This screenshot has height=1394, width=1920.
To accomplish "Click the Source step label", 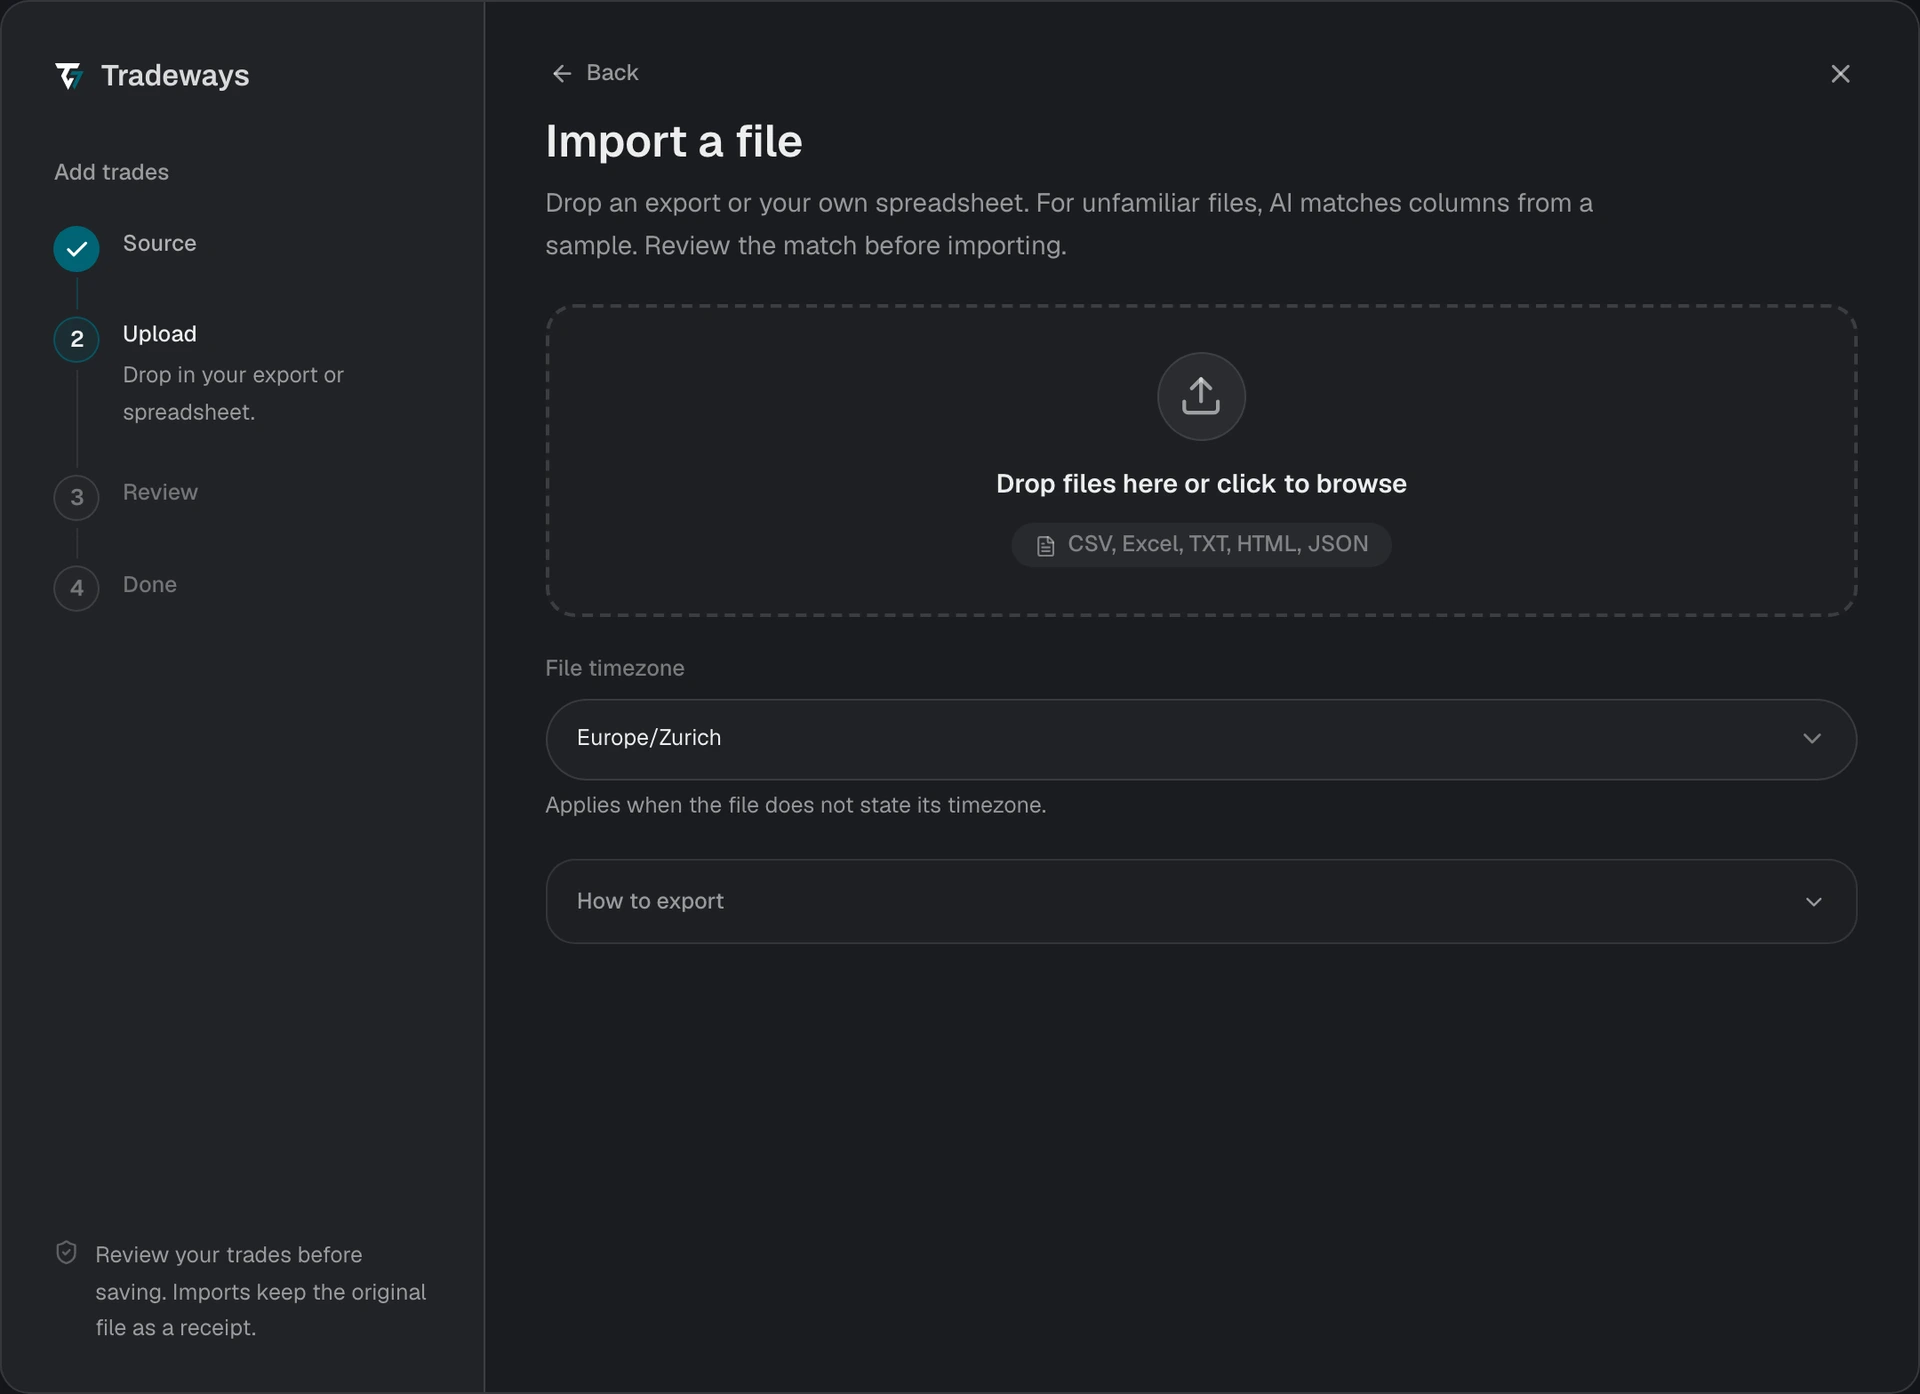I will [160, 243].
